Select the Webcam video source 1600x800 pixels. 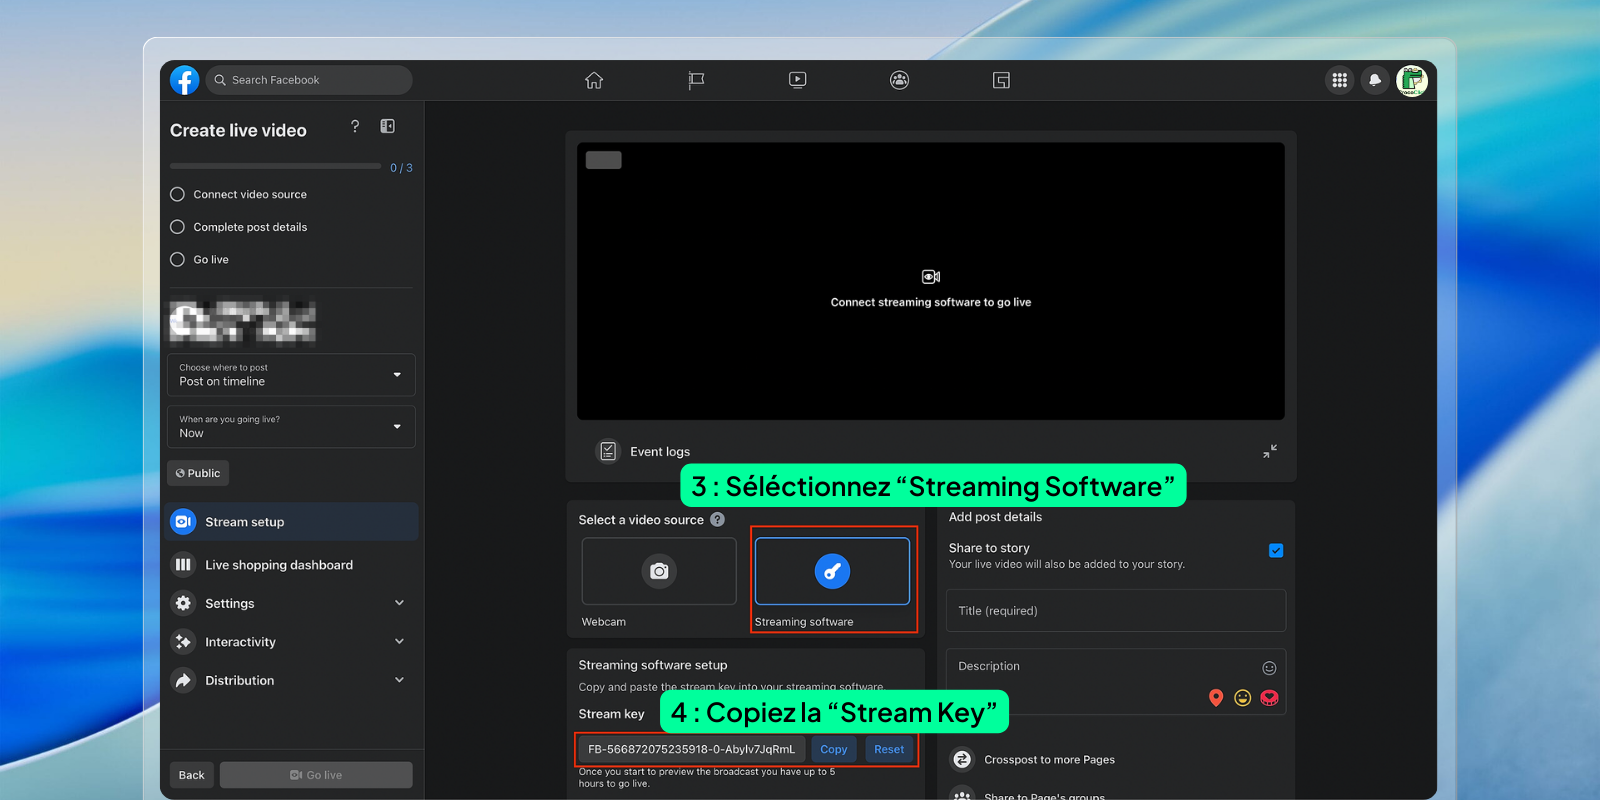pyautogui.click(x=659, y=571)
